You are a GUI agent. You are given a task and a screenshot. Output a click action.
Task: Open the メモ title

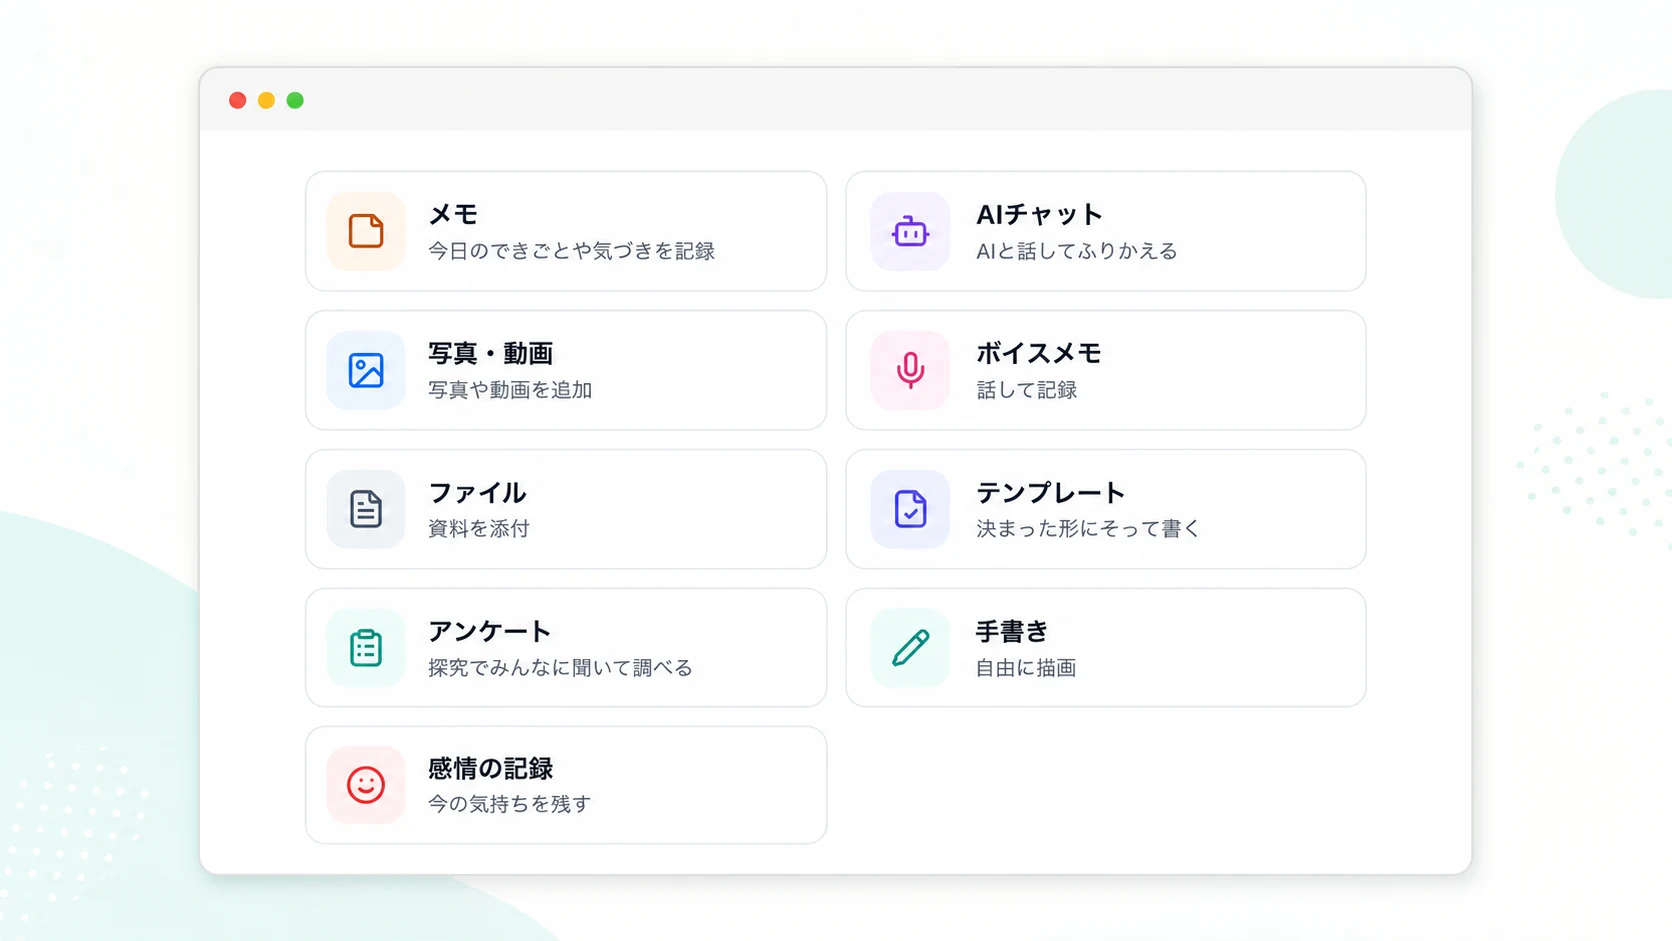(453, 214)
